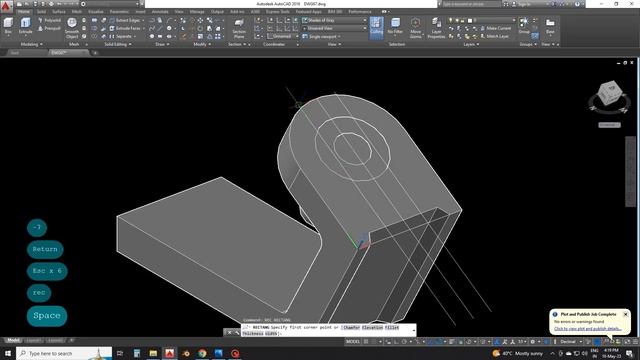
Task: Select the Extrude tool
Action: tap(25, 26)
